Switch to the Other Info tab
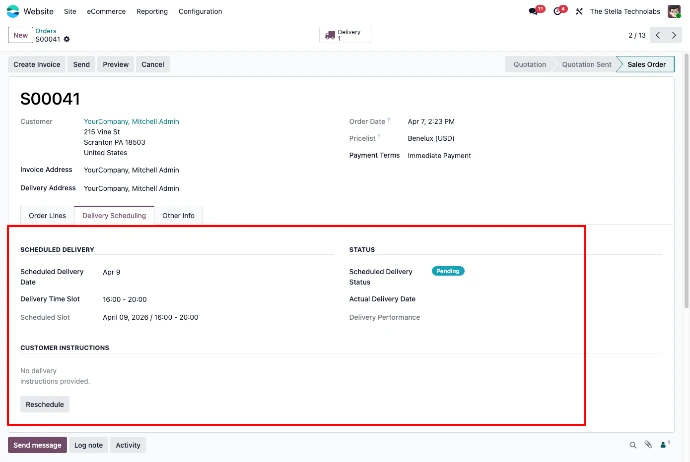The height and width of the screenshot is (462, 690). [178, 215]
